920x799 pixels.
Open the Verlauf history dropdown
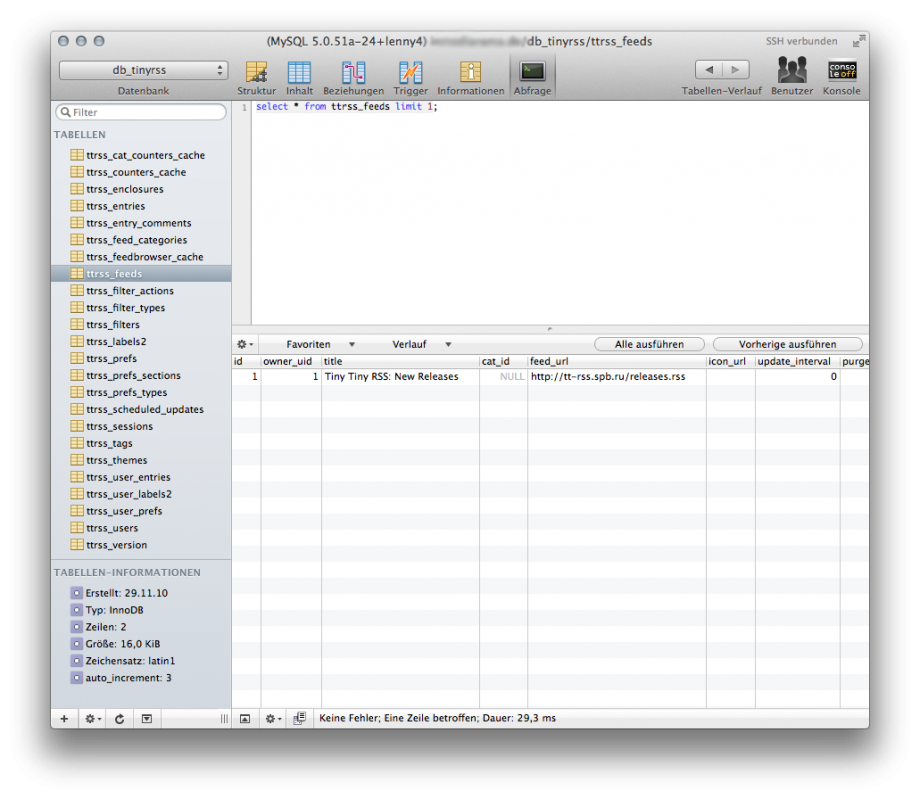(x=421, y=344)
